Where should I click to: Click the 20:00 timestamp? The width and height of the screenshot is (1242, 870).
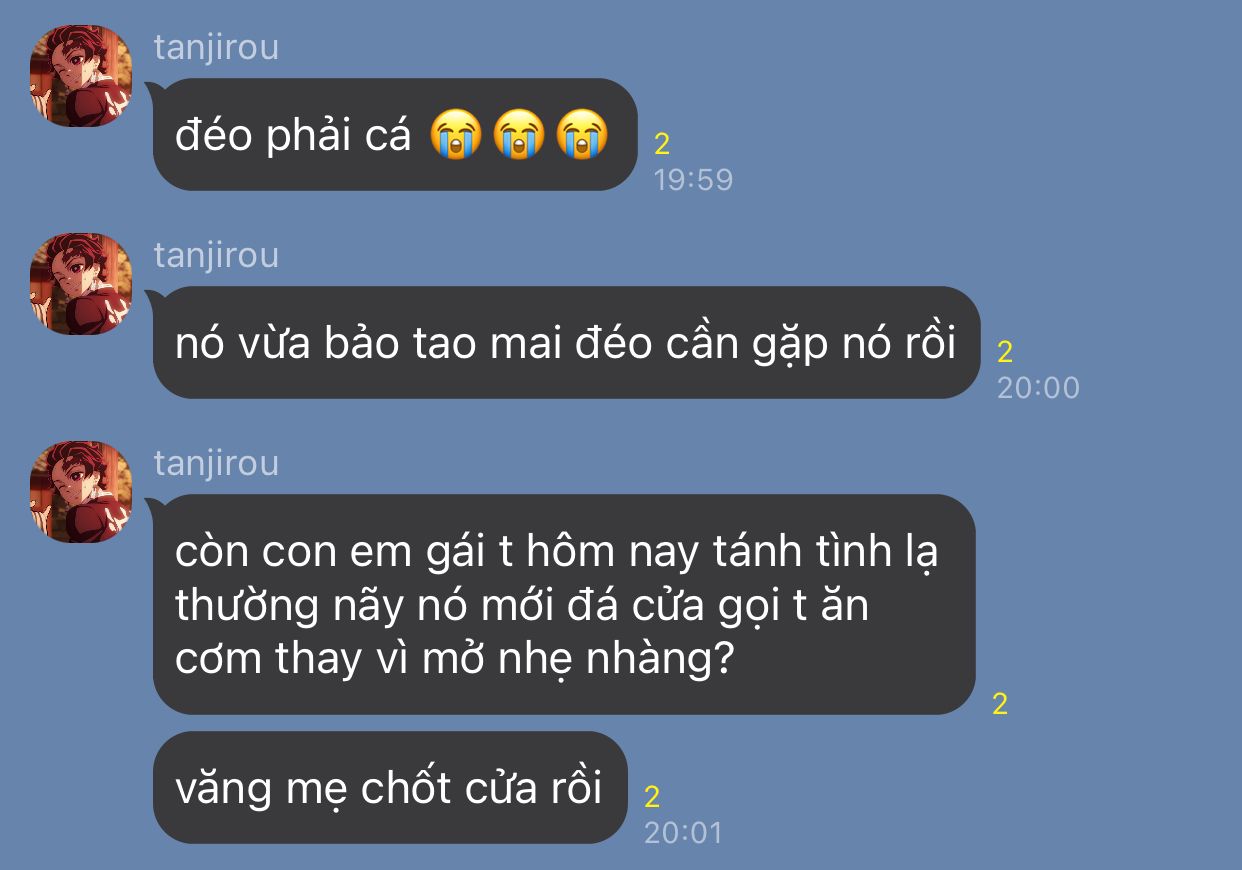pos(1038,388)
